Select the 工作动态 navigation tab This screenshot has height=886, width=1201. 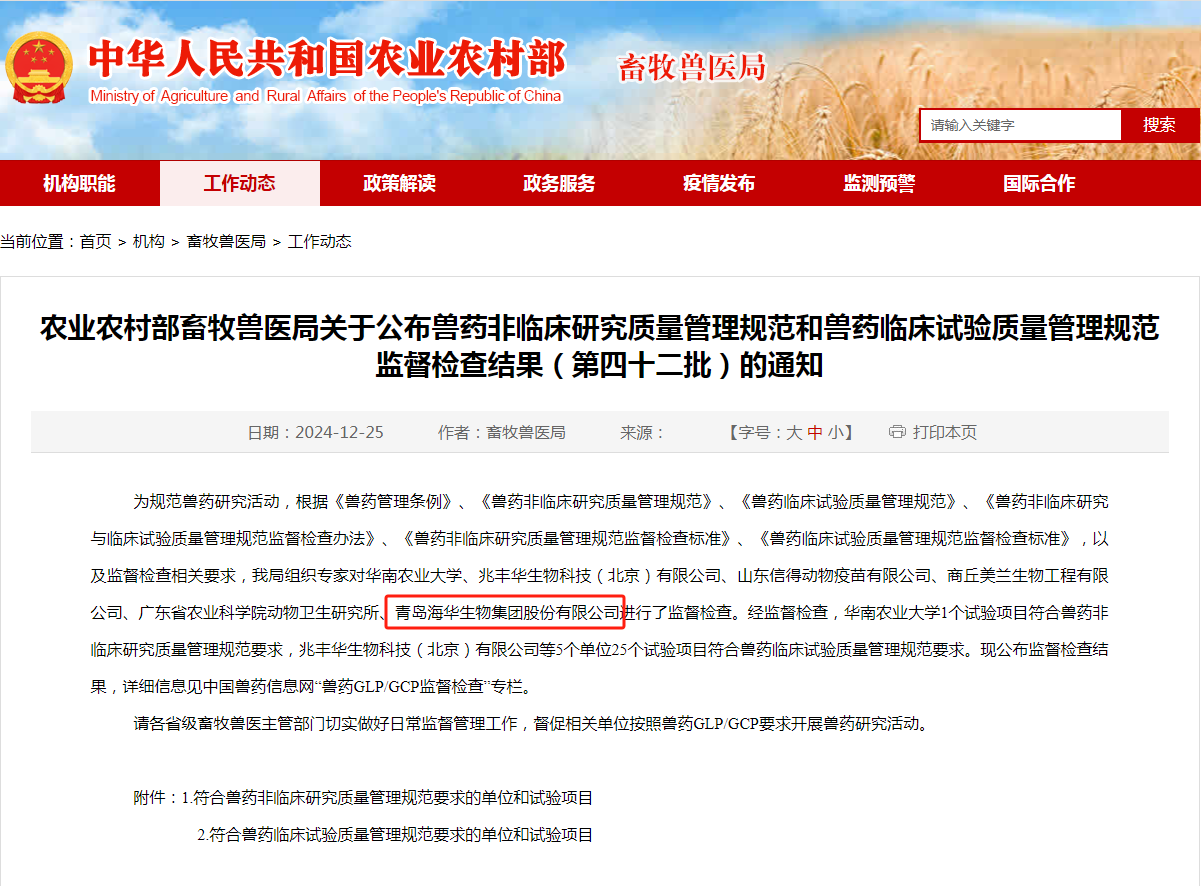(x=239, y=183)
